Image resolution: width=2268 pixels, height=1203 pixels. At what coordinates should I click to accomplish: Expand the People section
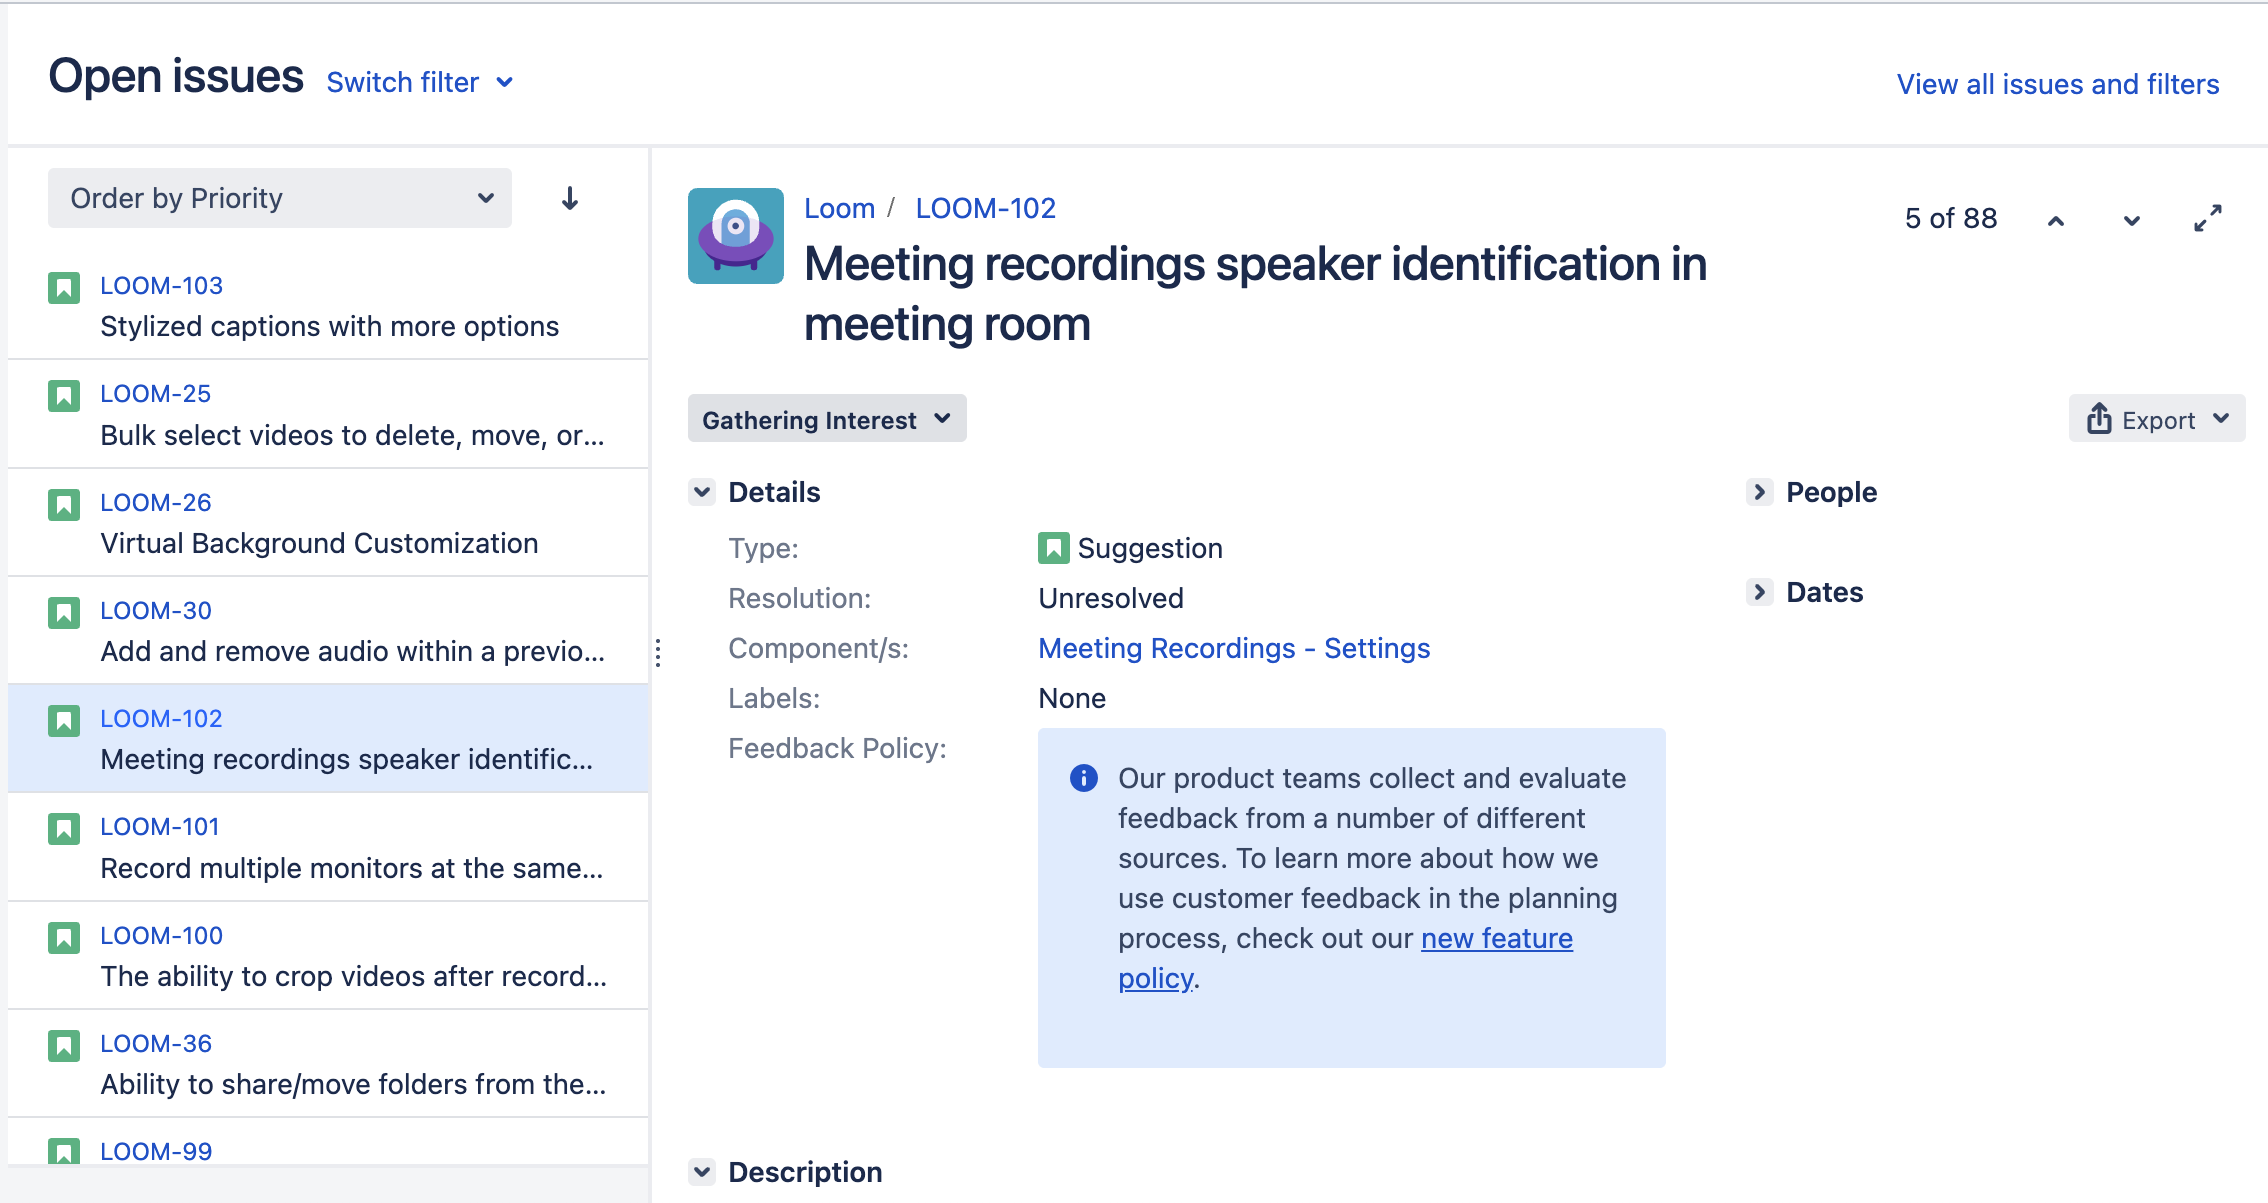pyautogui.click(x=1760, y=492)
